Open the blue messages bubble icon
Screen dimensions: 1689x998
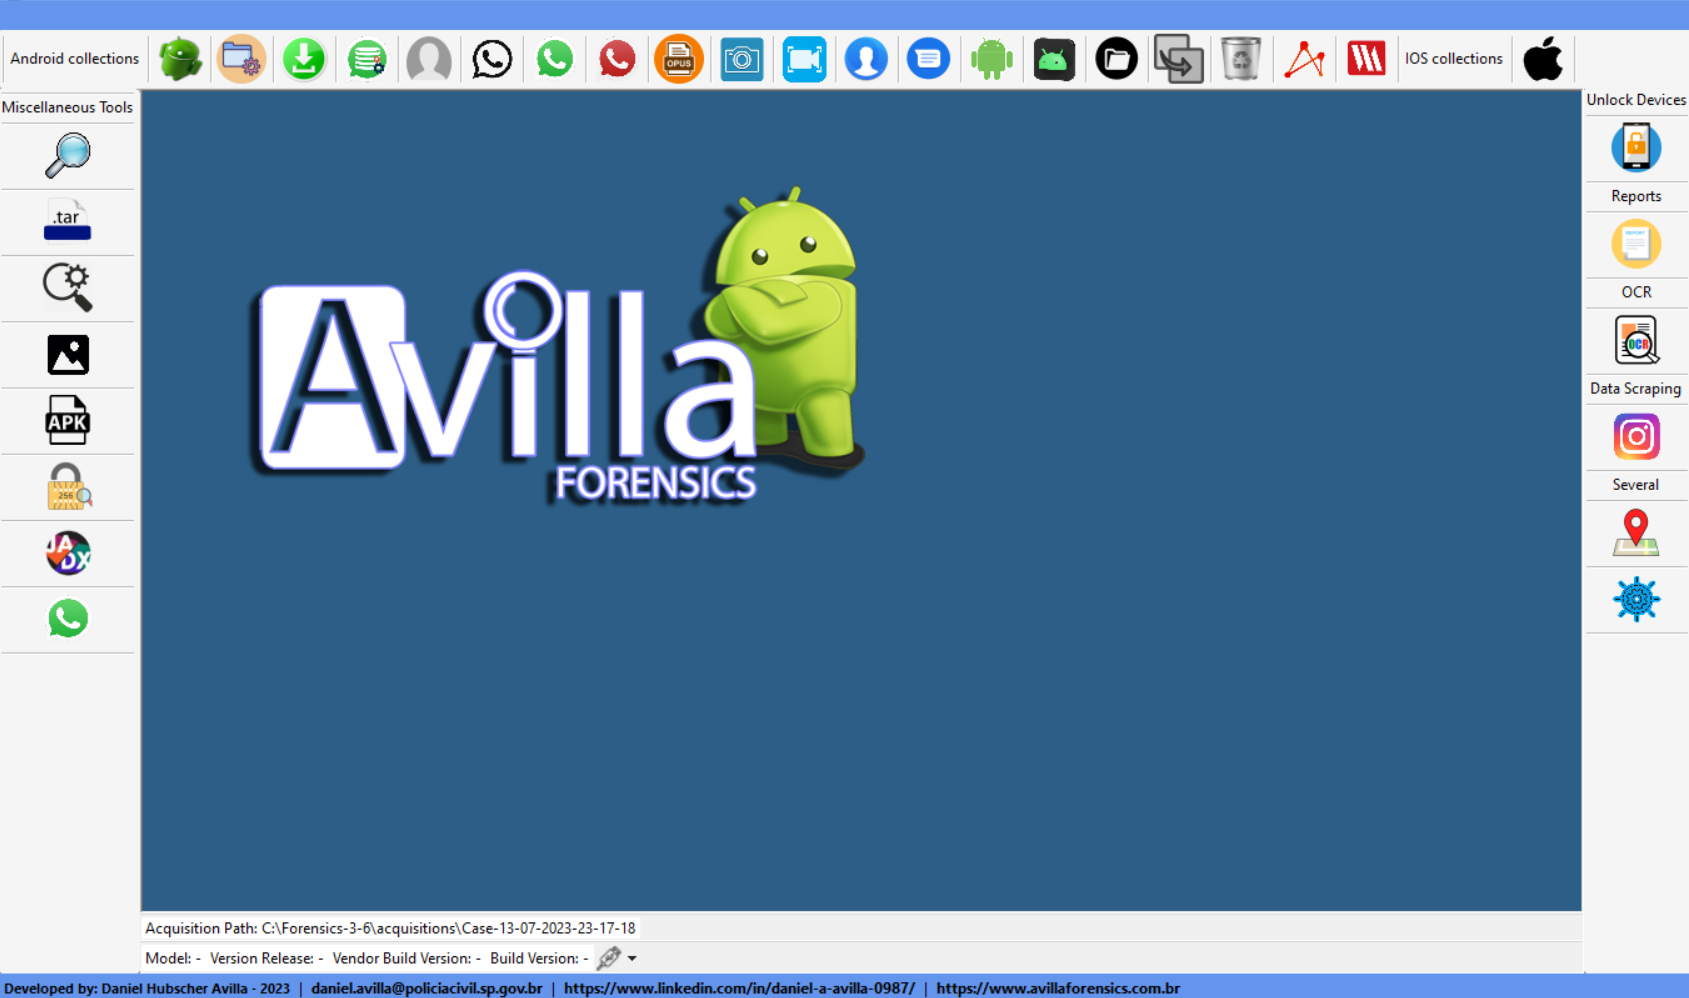click(x=929, y=59)
